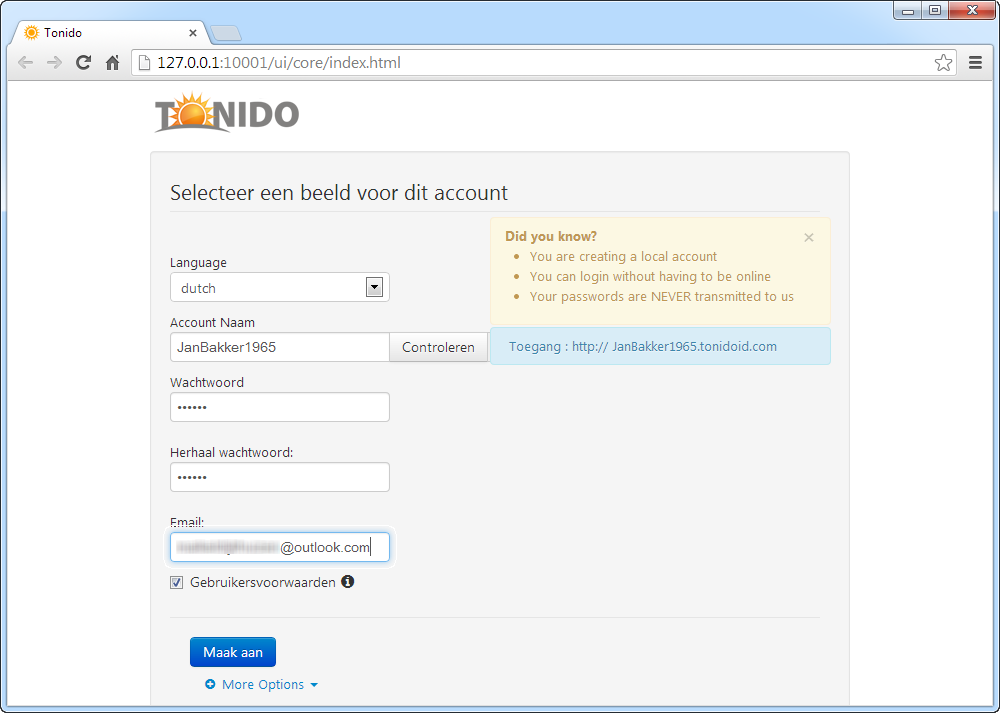Maximize the browser window
This screenshot has width=1000, height=713.
pos(935,10)
